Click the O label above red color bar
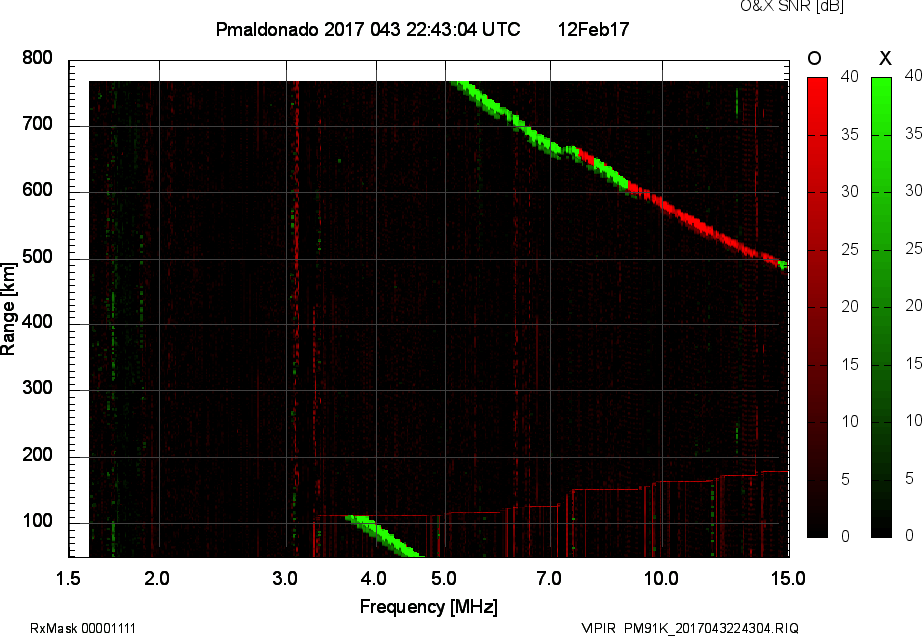The height and width of the screenshot is (636, 922). [x=815, y=58]
